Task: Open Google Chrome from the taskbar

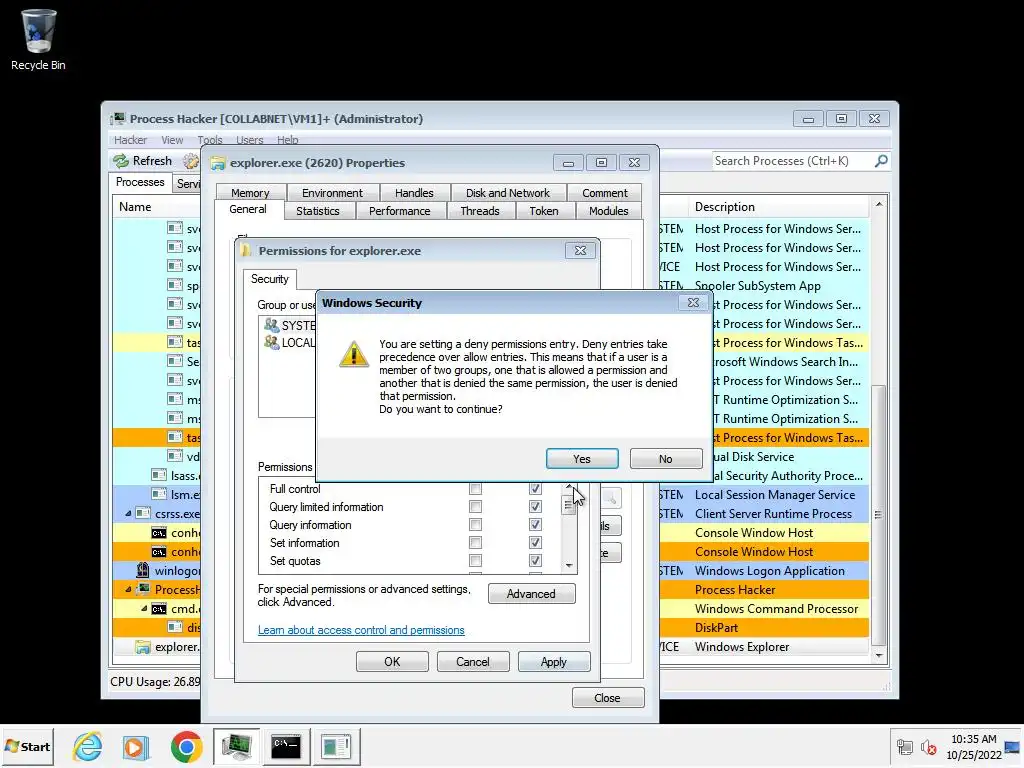Action: [x=186, y=746]
